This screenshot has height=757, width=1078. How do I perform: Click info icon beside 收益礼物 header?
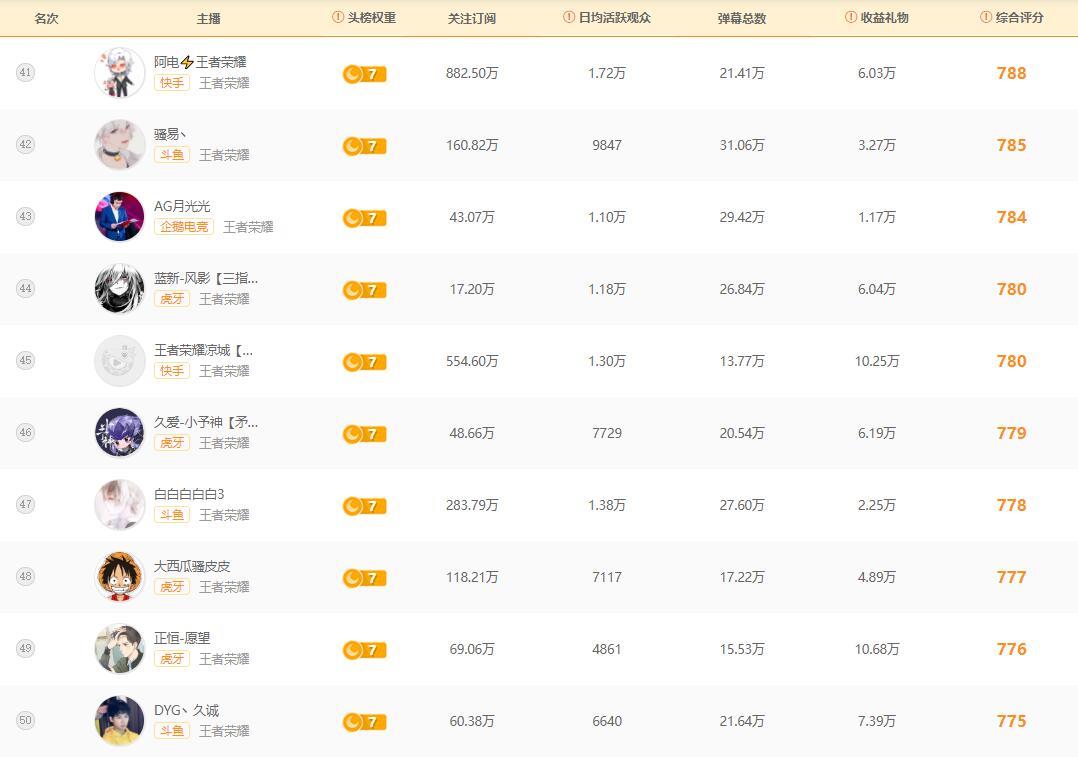point(851,18)
